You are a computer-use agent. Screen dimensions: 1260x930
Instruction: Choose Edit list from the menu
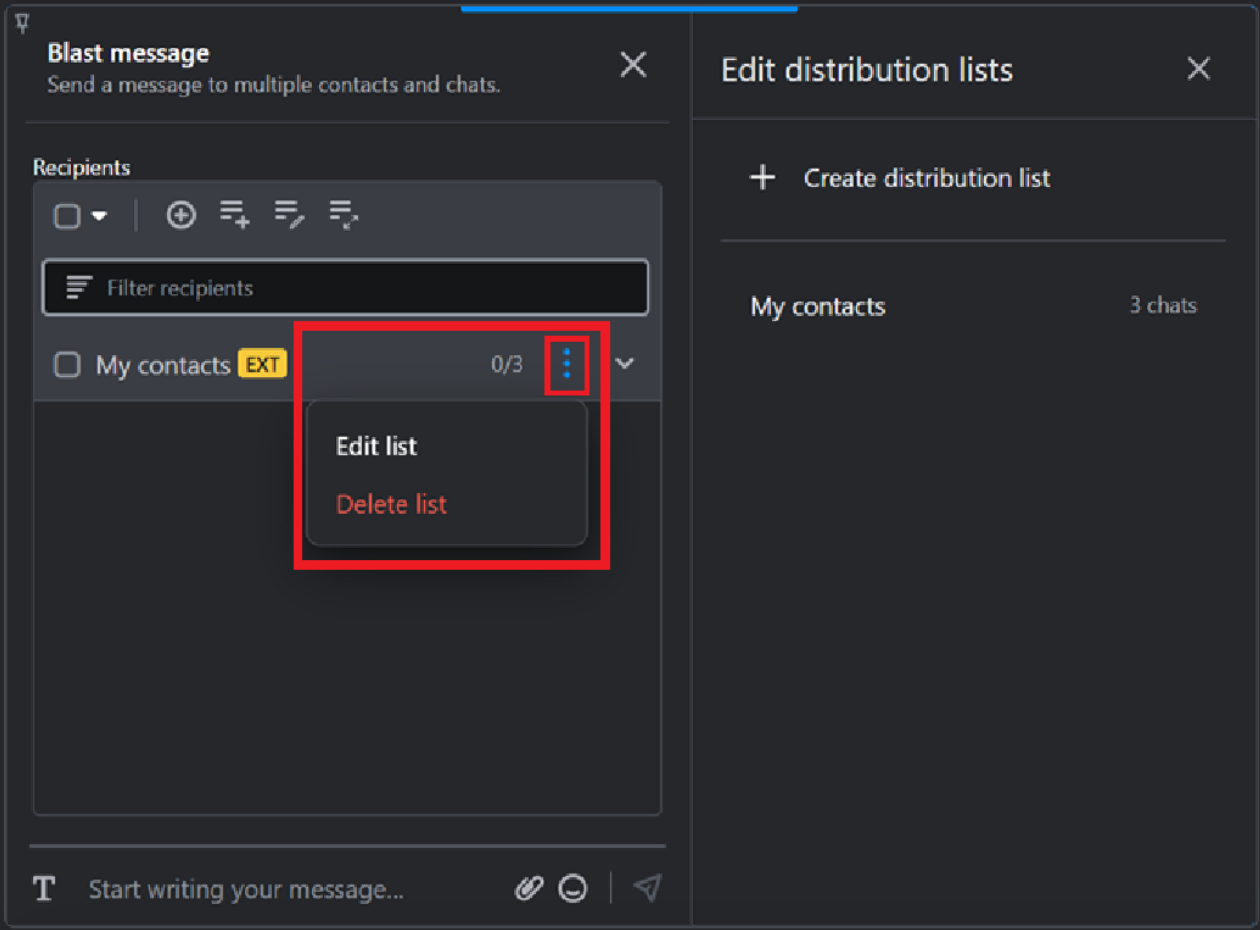377,446
